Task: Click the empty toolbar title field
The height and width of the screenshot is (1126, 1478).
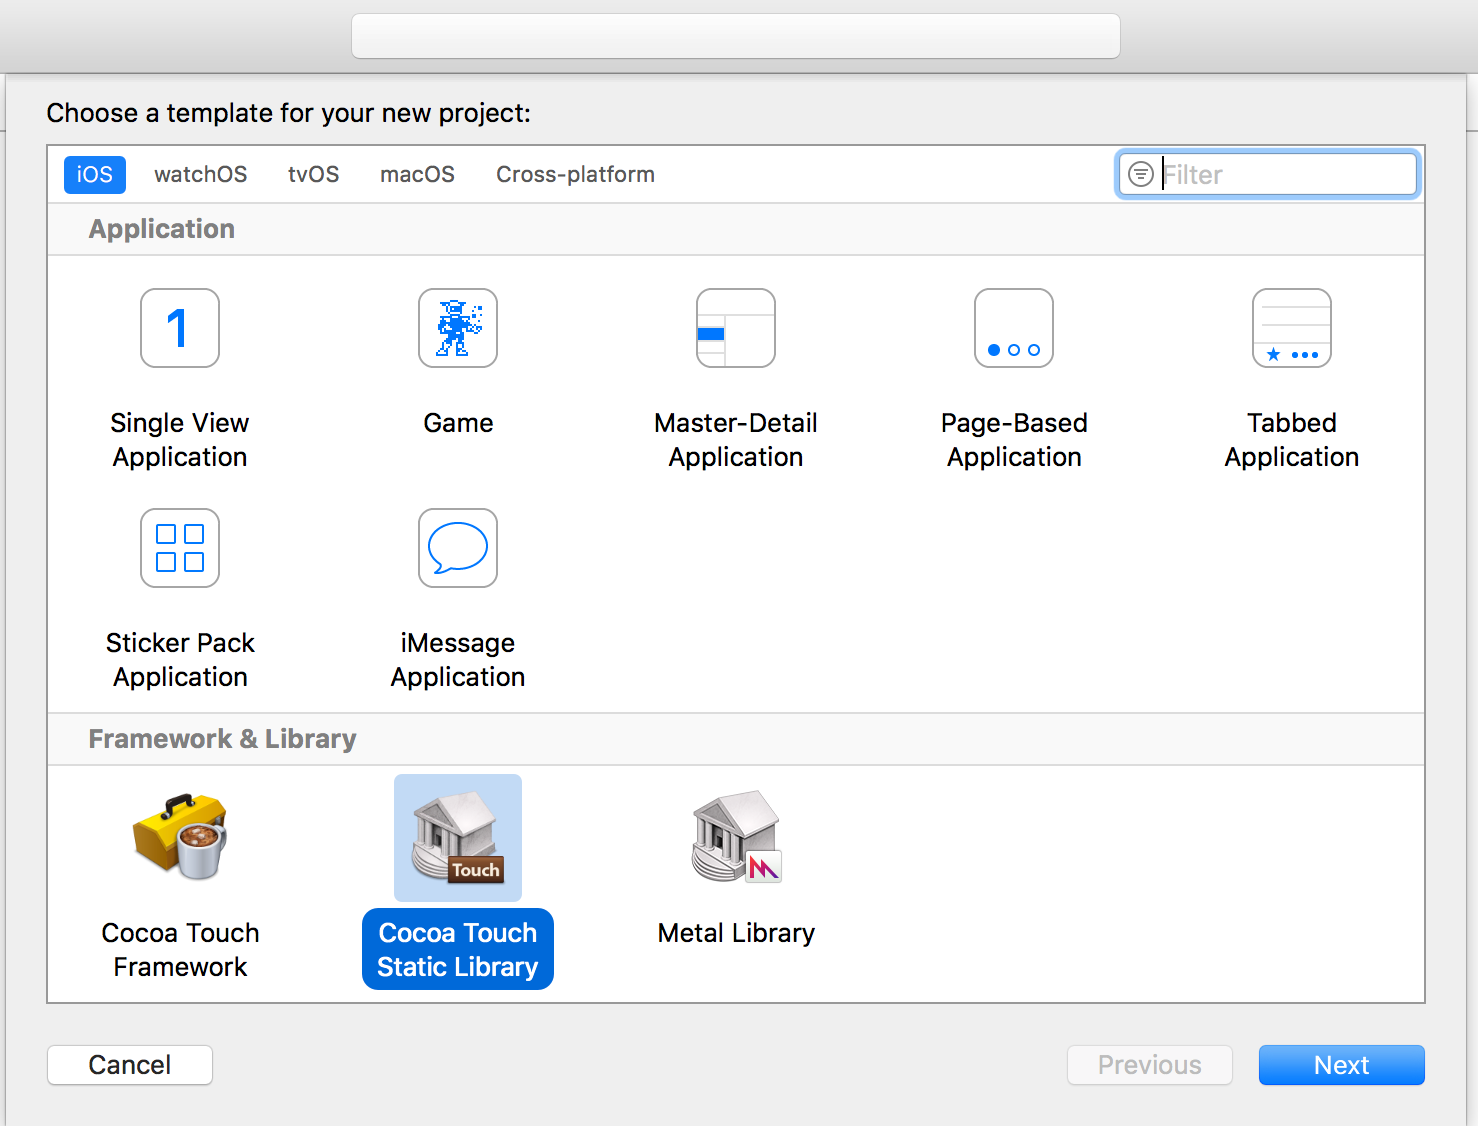Action: (736, 36)
